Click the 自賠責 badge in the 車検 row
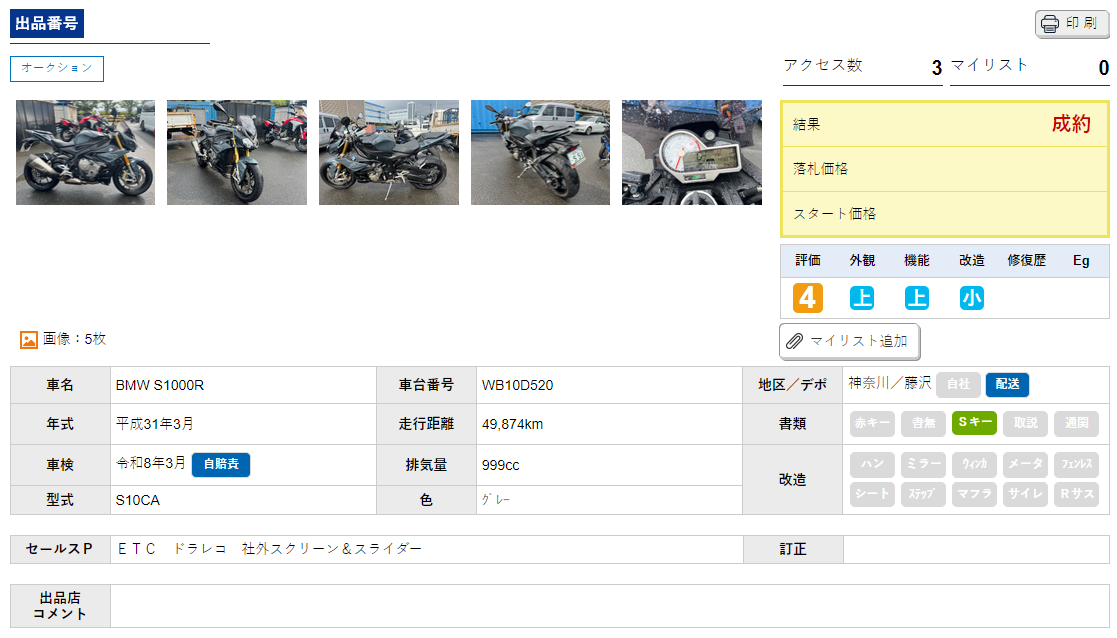Screen dimensions: 1117x638 point(221,464)
